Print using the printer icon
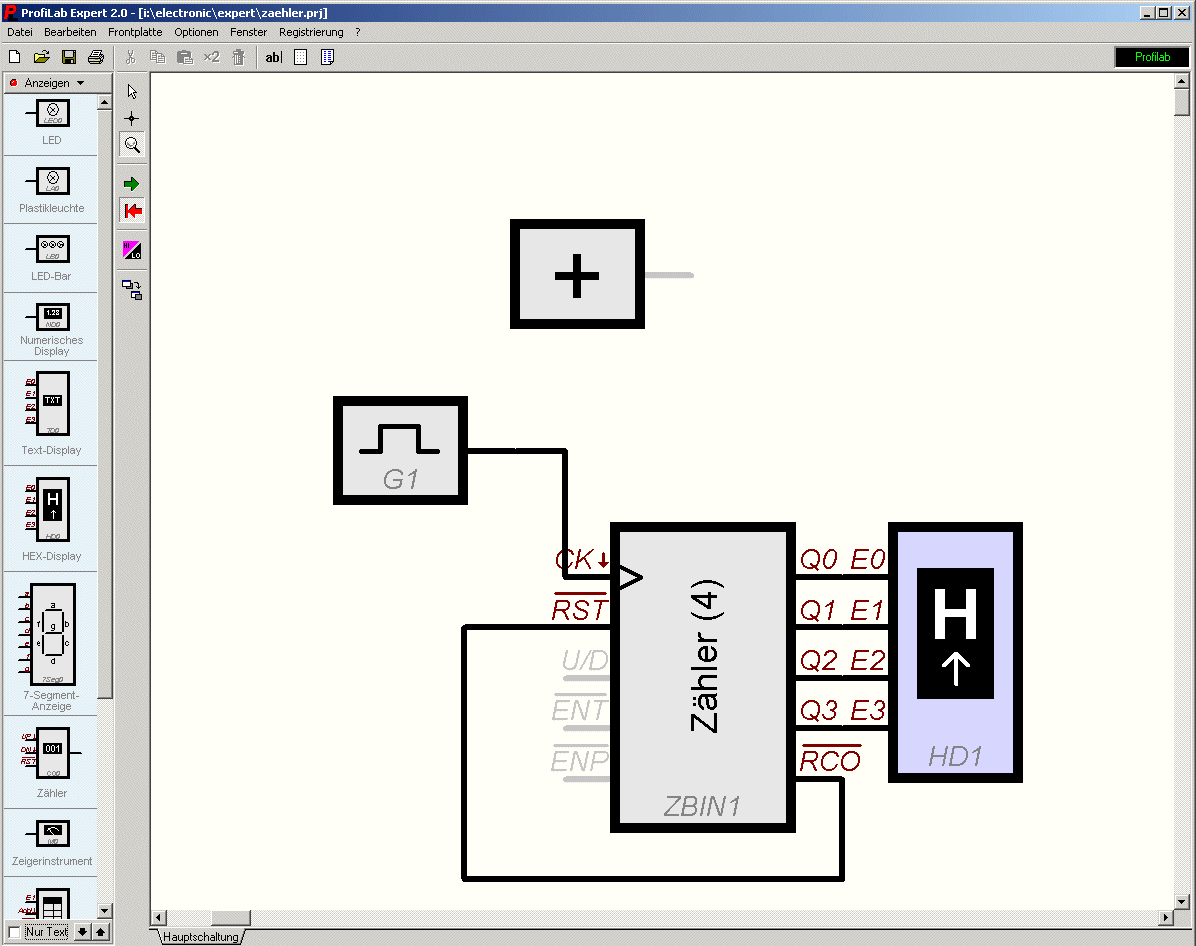 point(96,57)
